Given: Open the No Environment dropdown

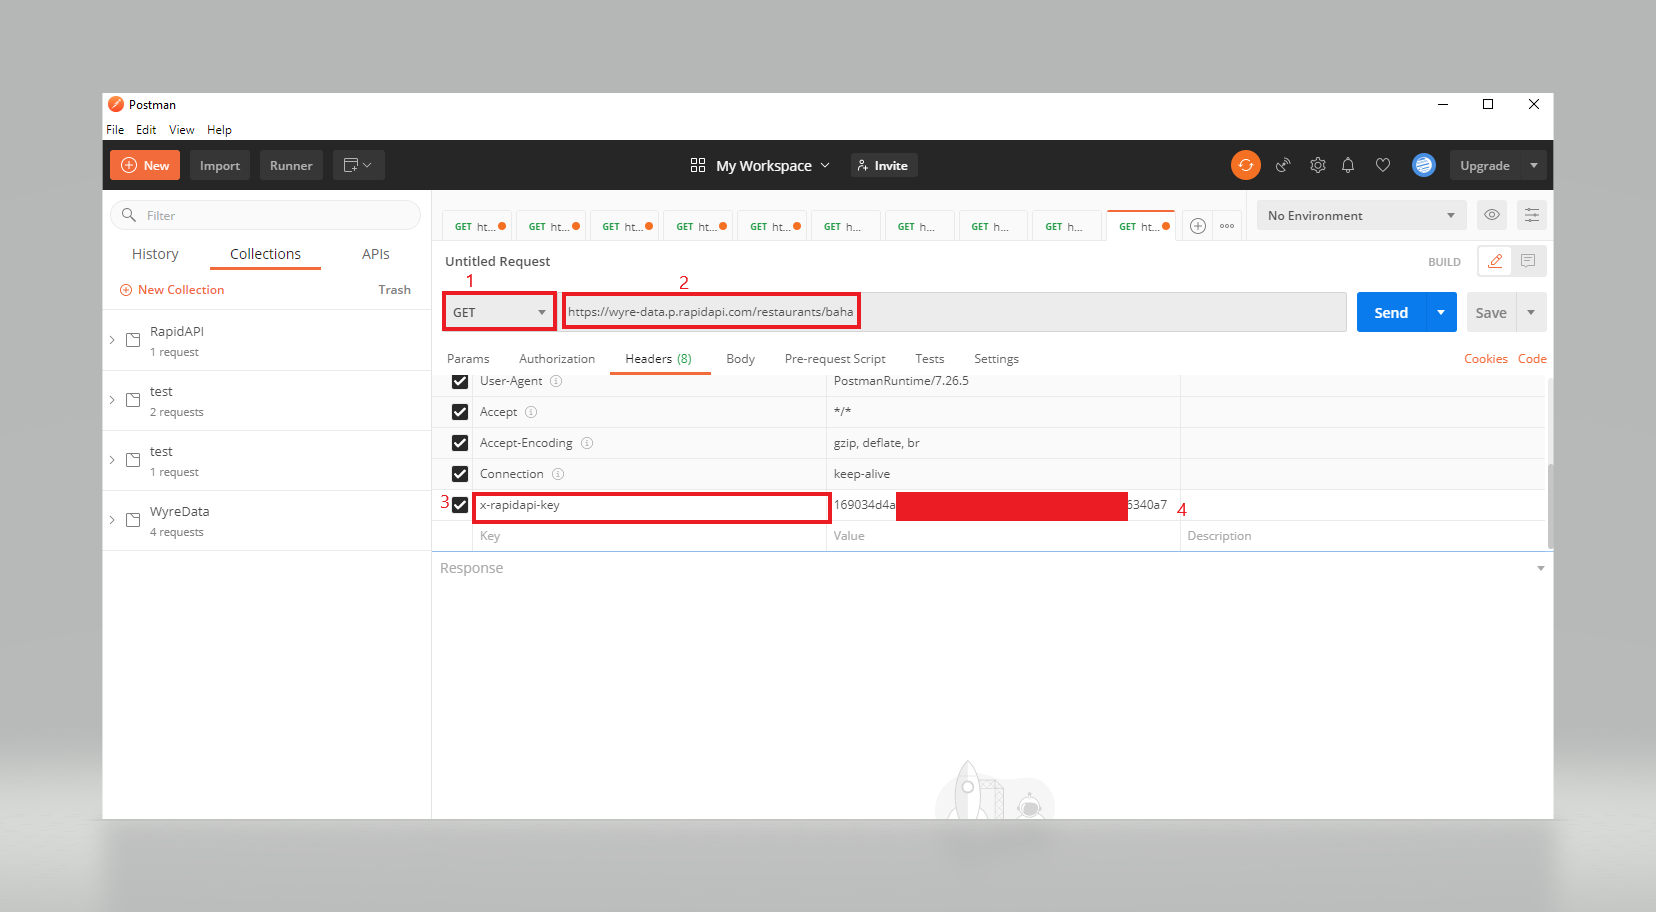Looking at the screenshot, I should [1361, 215].
